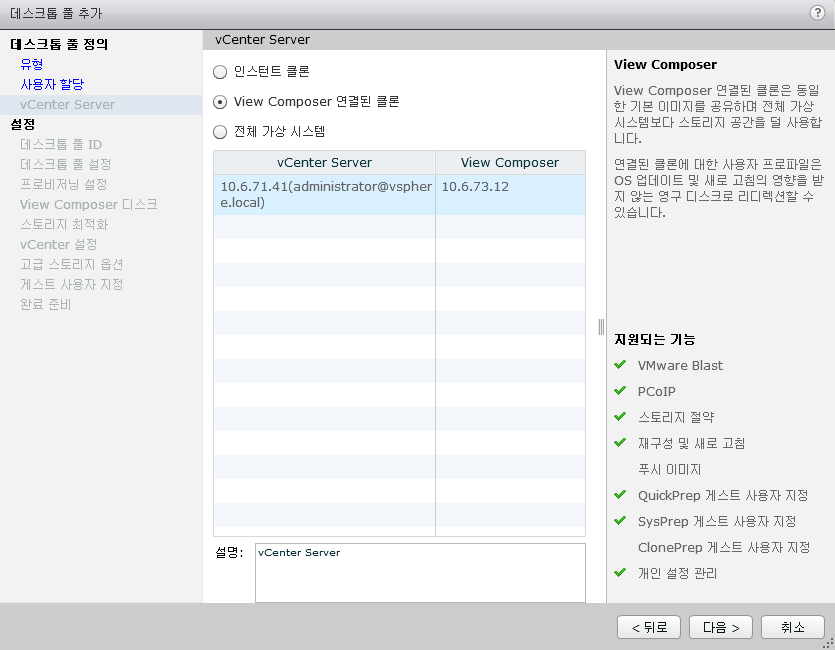Select View Composer 연결된 클론 radio button

220,102
